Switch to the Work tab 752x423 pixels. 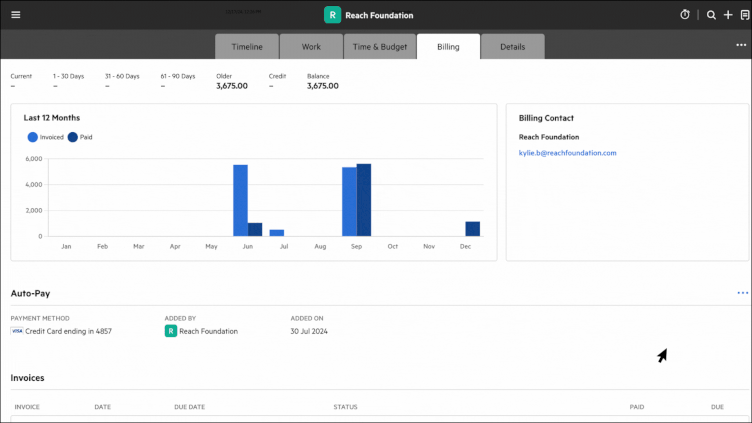coord(311,46)
